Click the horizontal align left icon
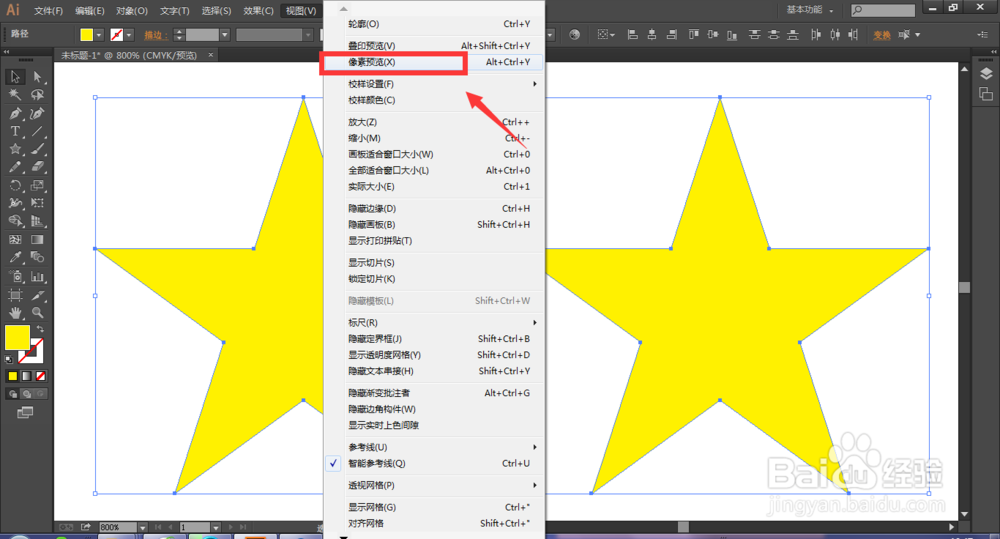The image size is (1000, 539). (633, 34)
